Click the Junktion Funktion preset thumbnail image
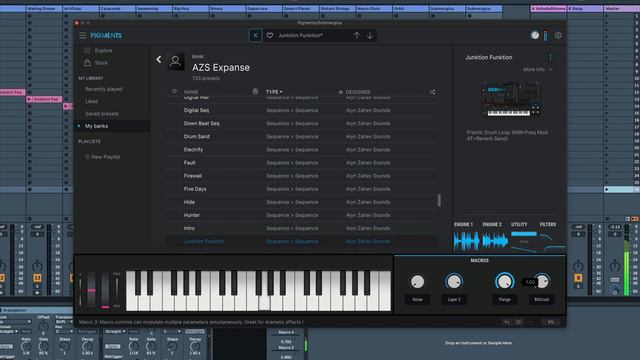The image size is (640, 360). (511, 99)
